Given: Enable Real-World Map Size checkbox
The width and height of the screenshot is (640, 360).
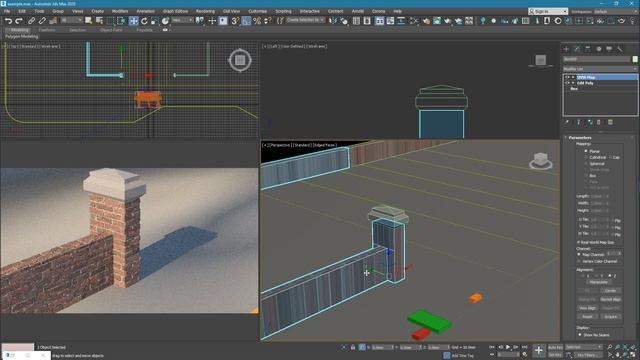Looking at the screenshot, I should [x=579, y=242].
